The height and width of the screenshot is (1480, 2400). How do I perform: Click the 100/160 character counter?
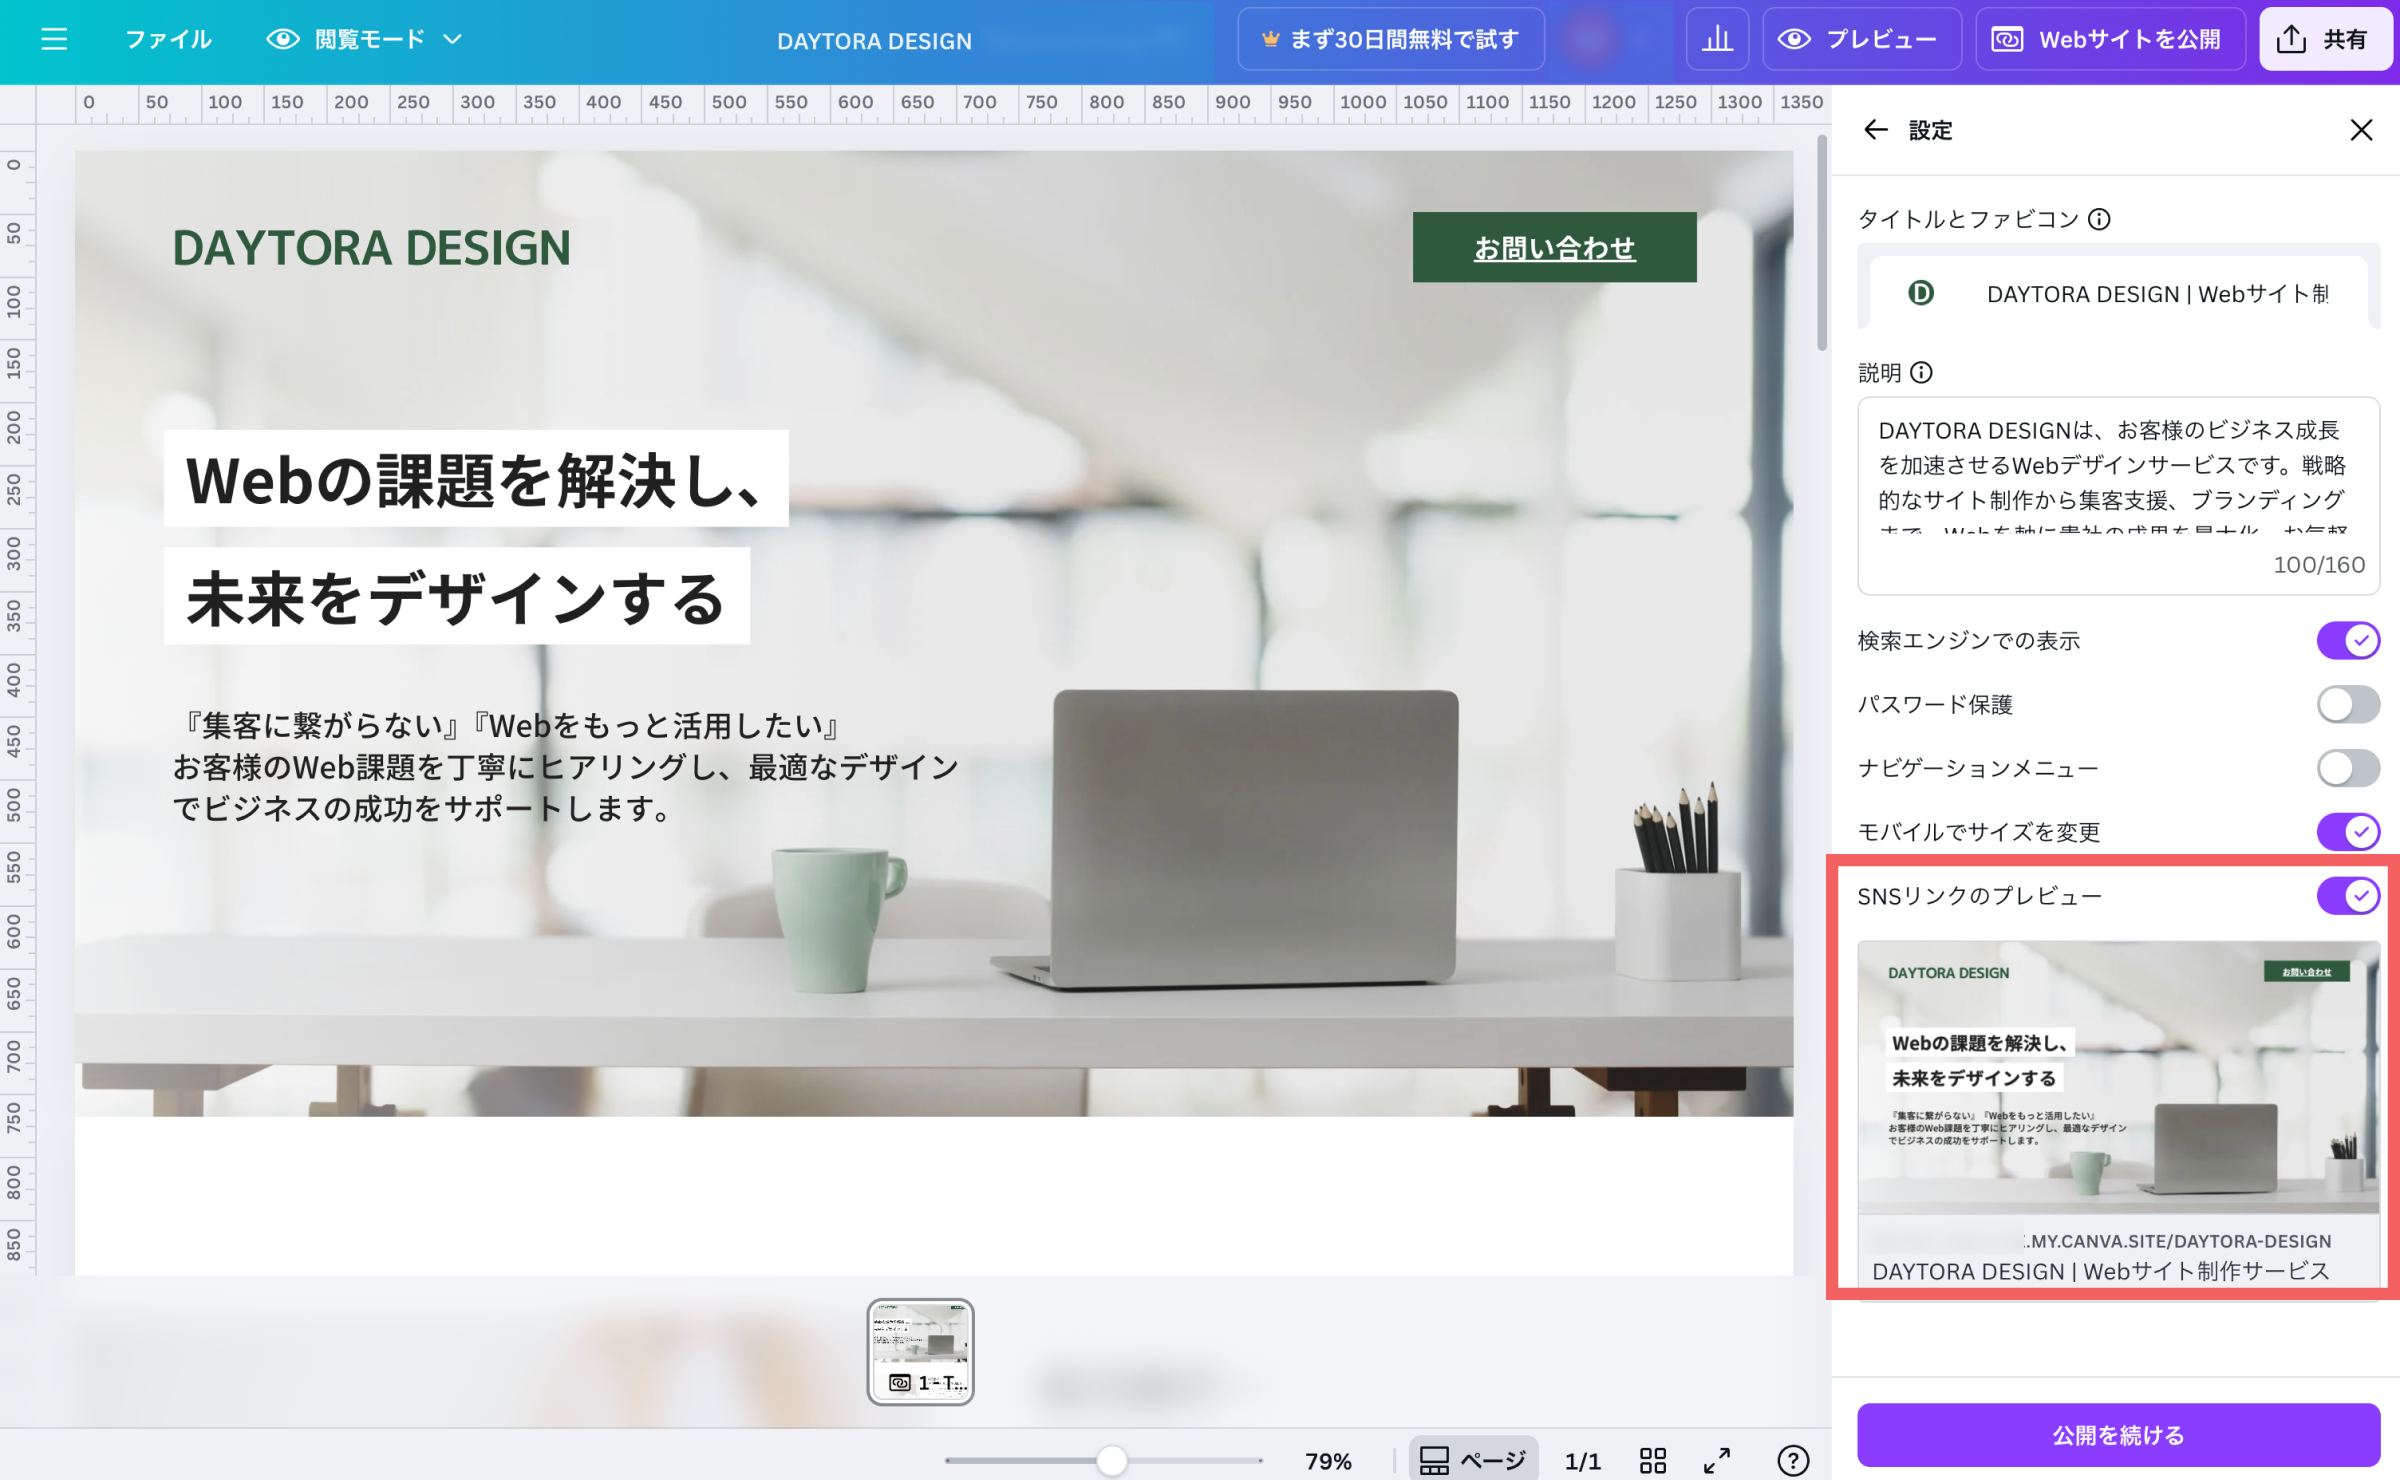point(2319,565)
